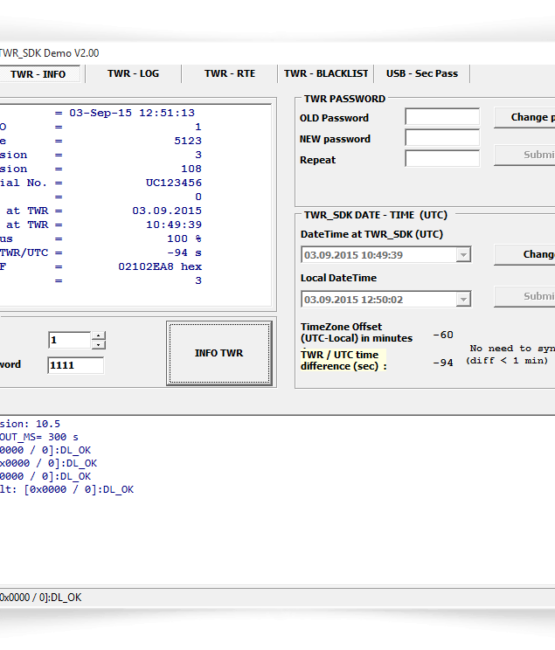Select the log line 'OUT_MS= 300 s'
Image resolution: width=555 pixels, height=650 pixels.
click(39, 437)
